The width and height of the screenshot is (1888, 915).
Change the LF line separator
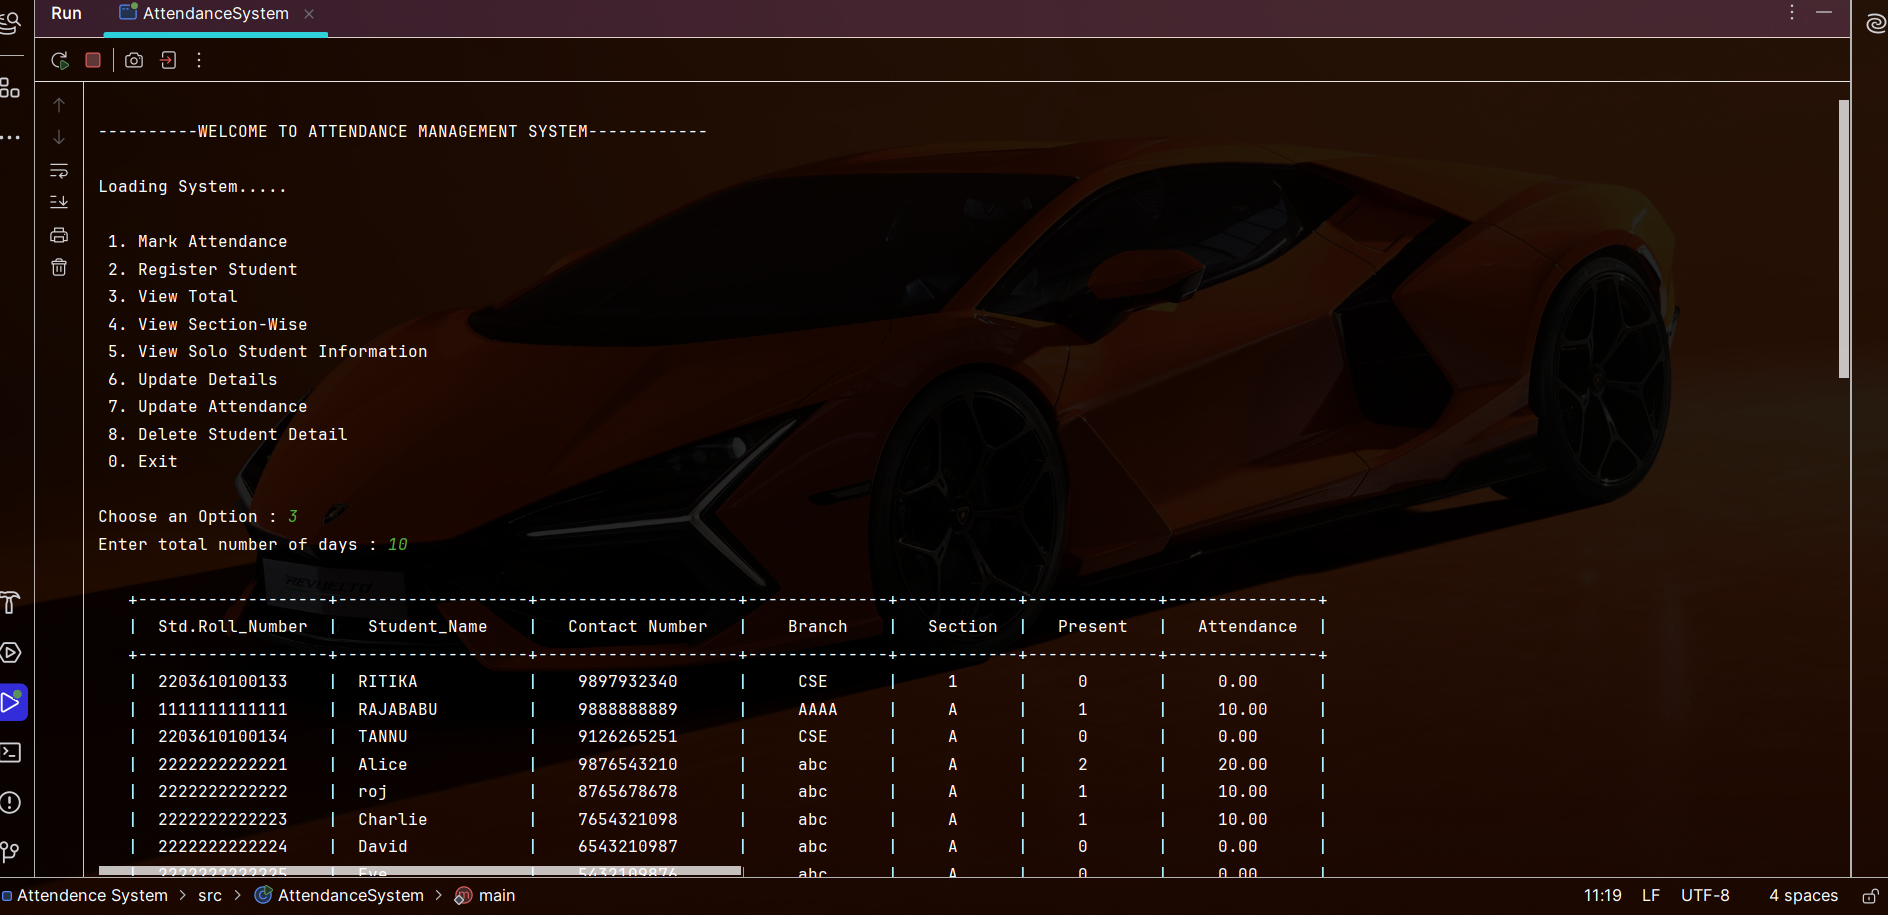pyautogui.click(x=1651, y=896)
